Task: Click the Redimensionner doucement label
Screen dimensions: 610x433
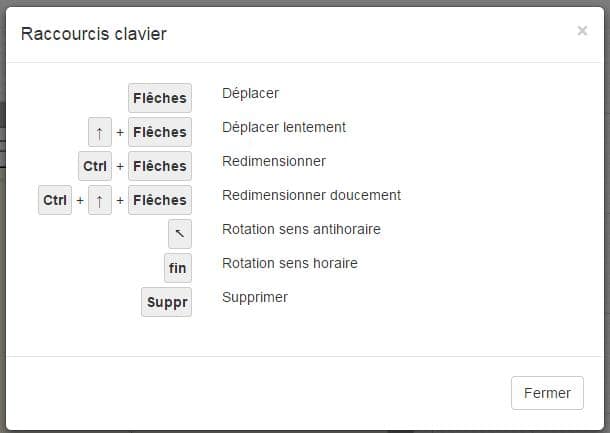Action: (x=311, y=195)
